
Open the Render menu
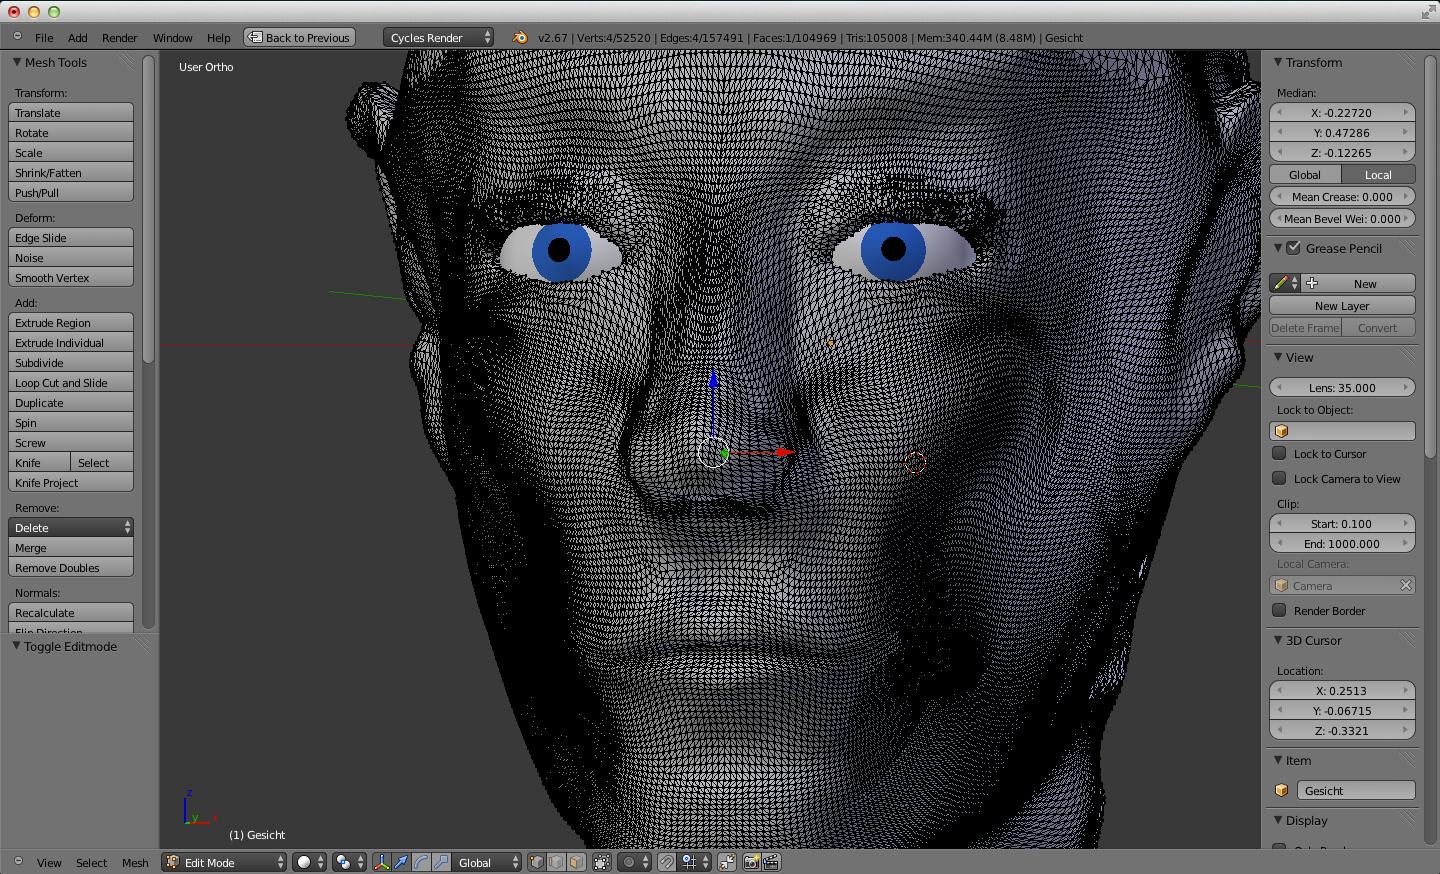119,38
